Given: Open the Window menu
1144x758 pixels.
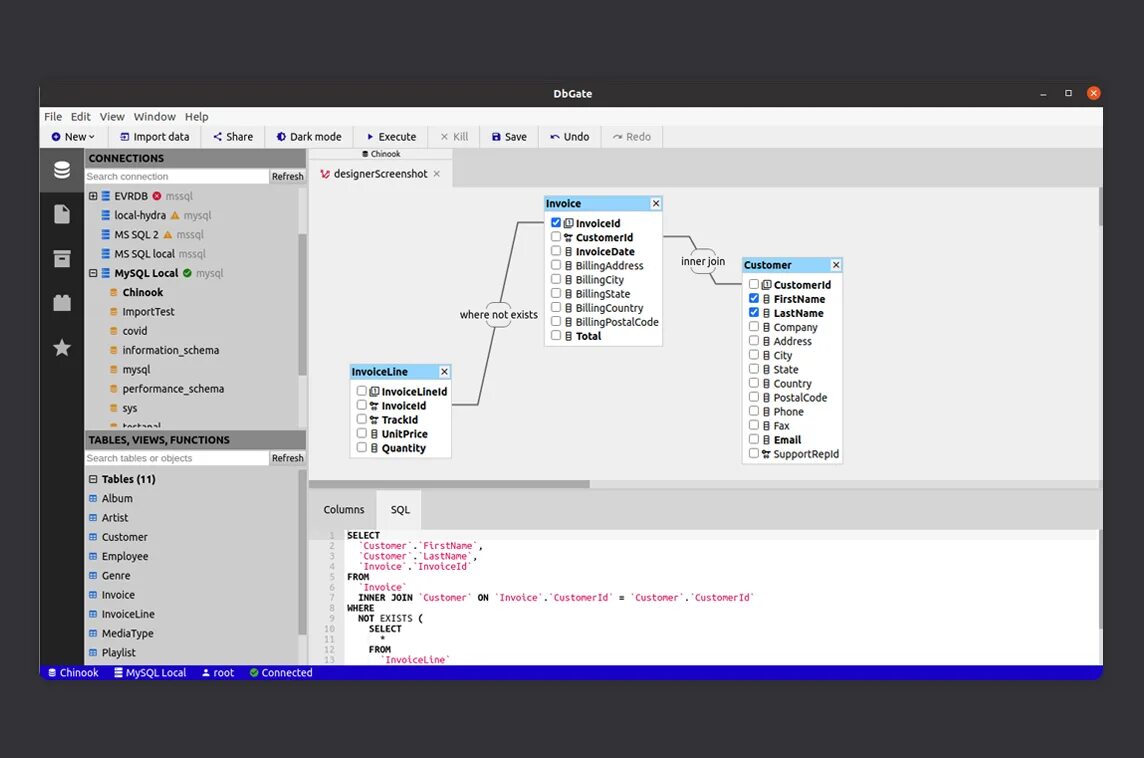Looking at the screenshot, I should point(154,117).
